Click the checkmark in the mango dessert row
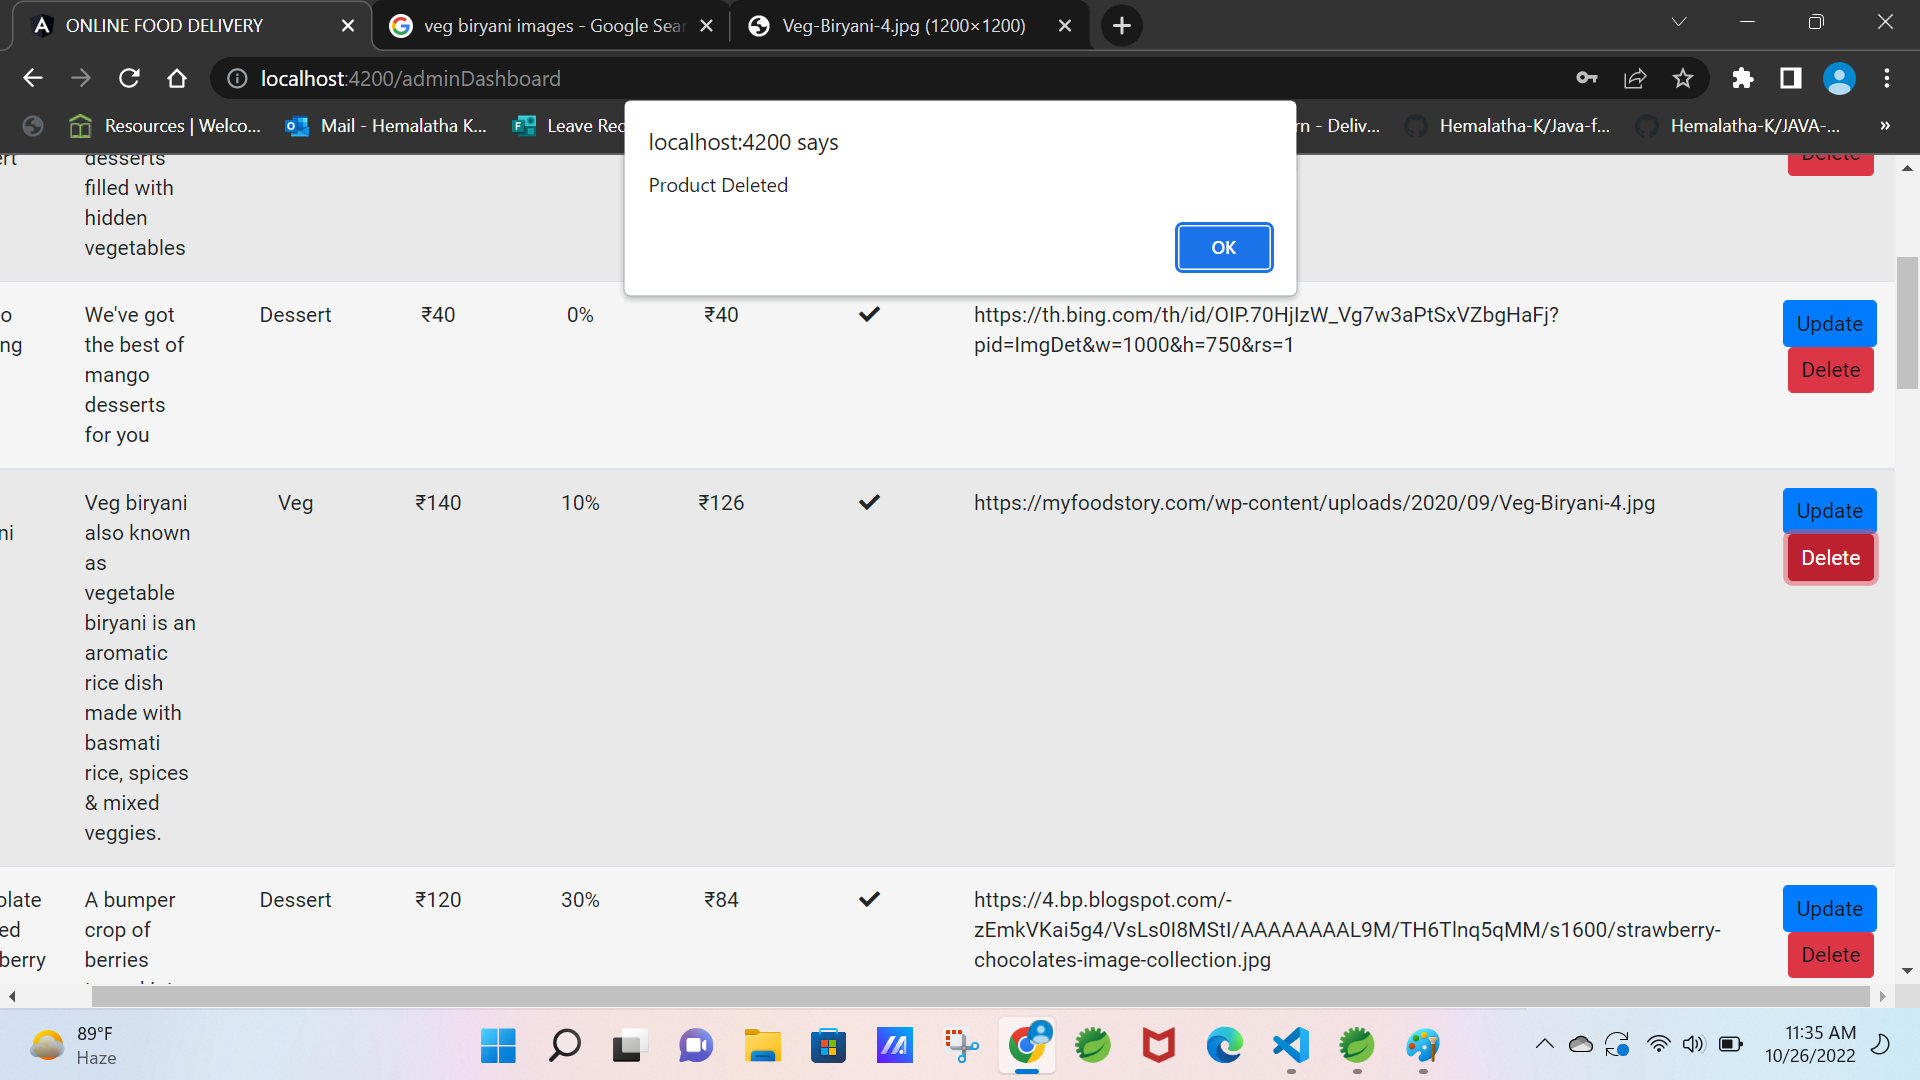Image resolution: width=1920 pixels, height=1080 pixels. pos(869,314)
